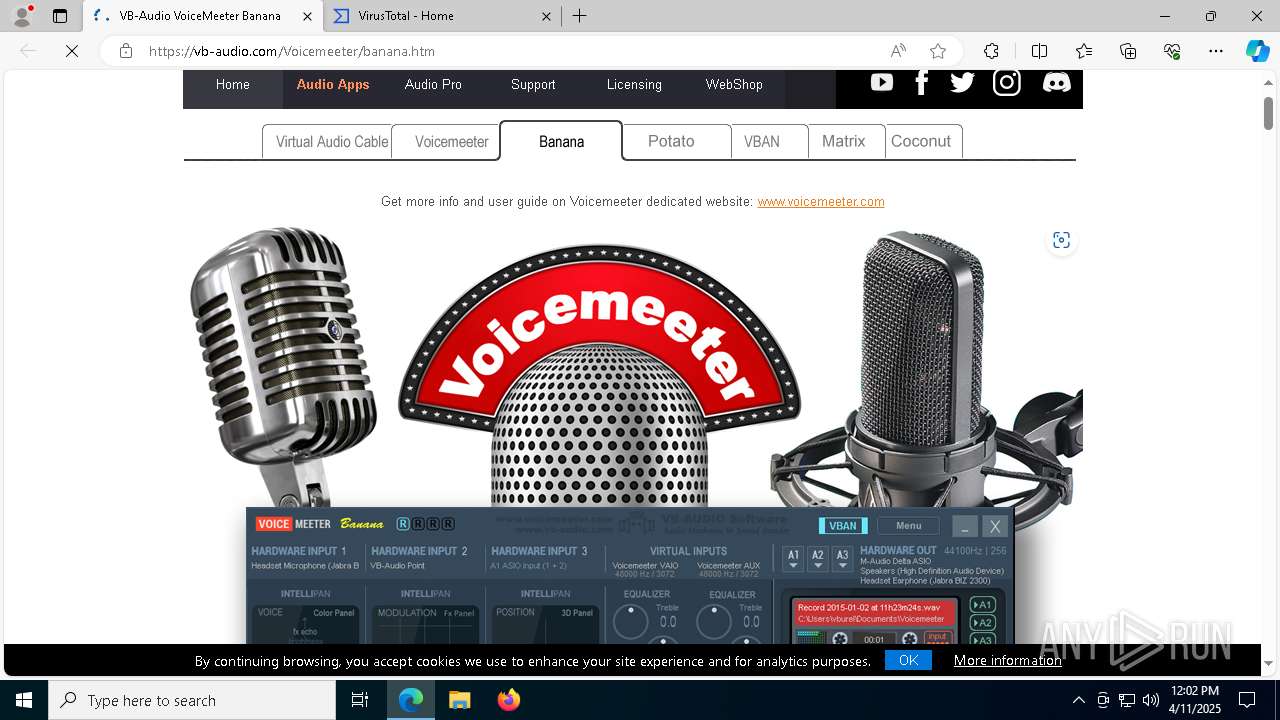Click the browser back arrow
The height and width of the screenshot is (720, 1280).
coord(28,51)
